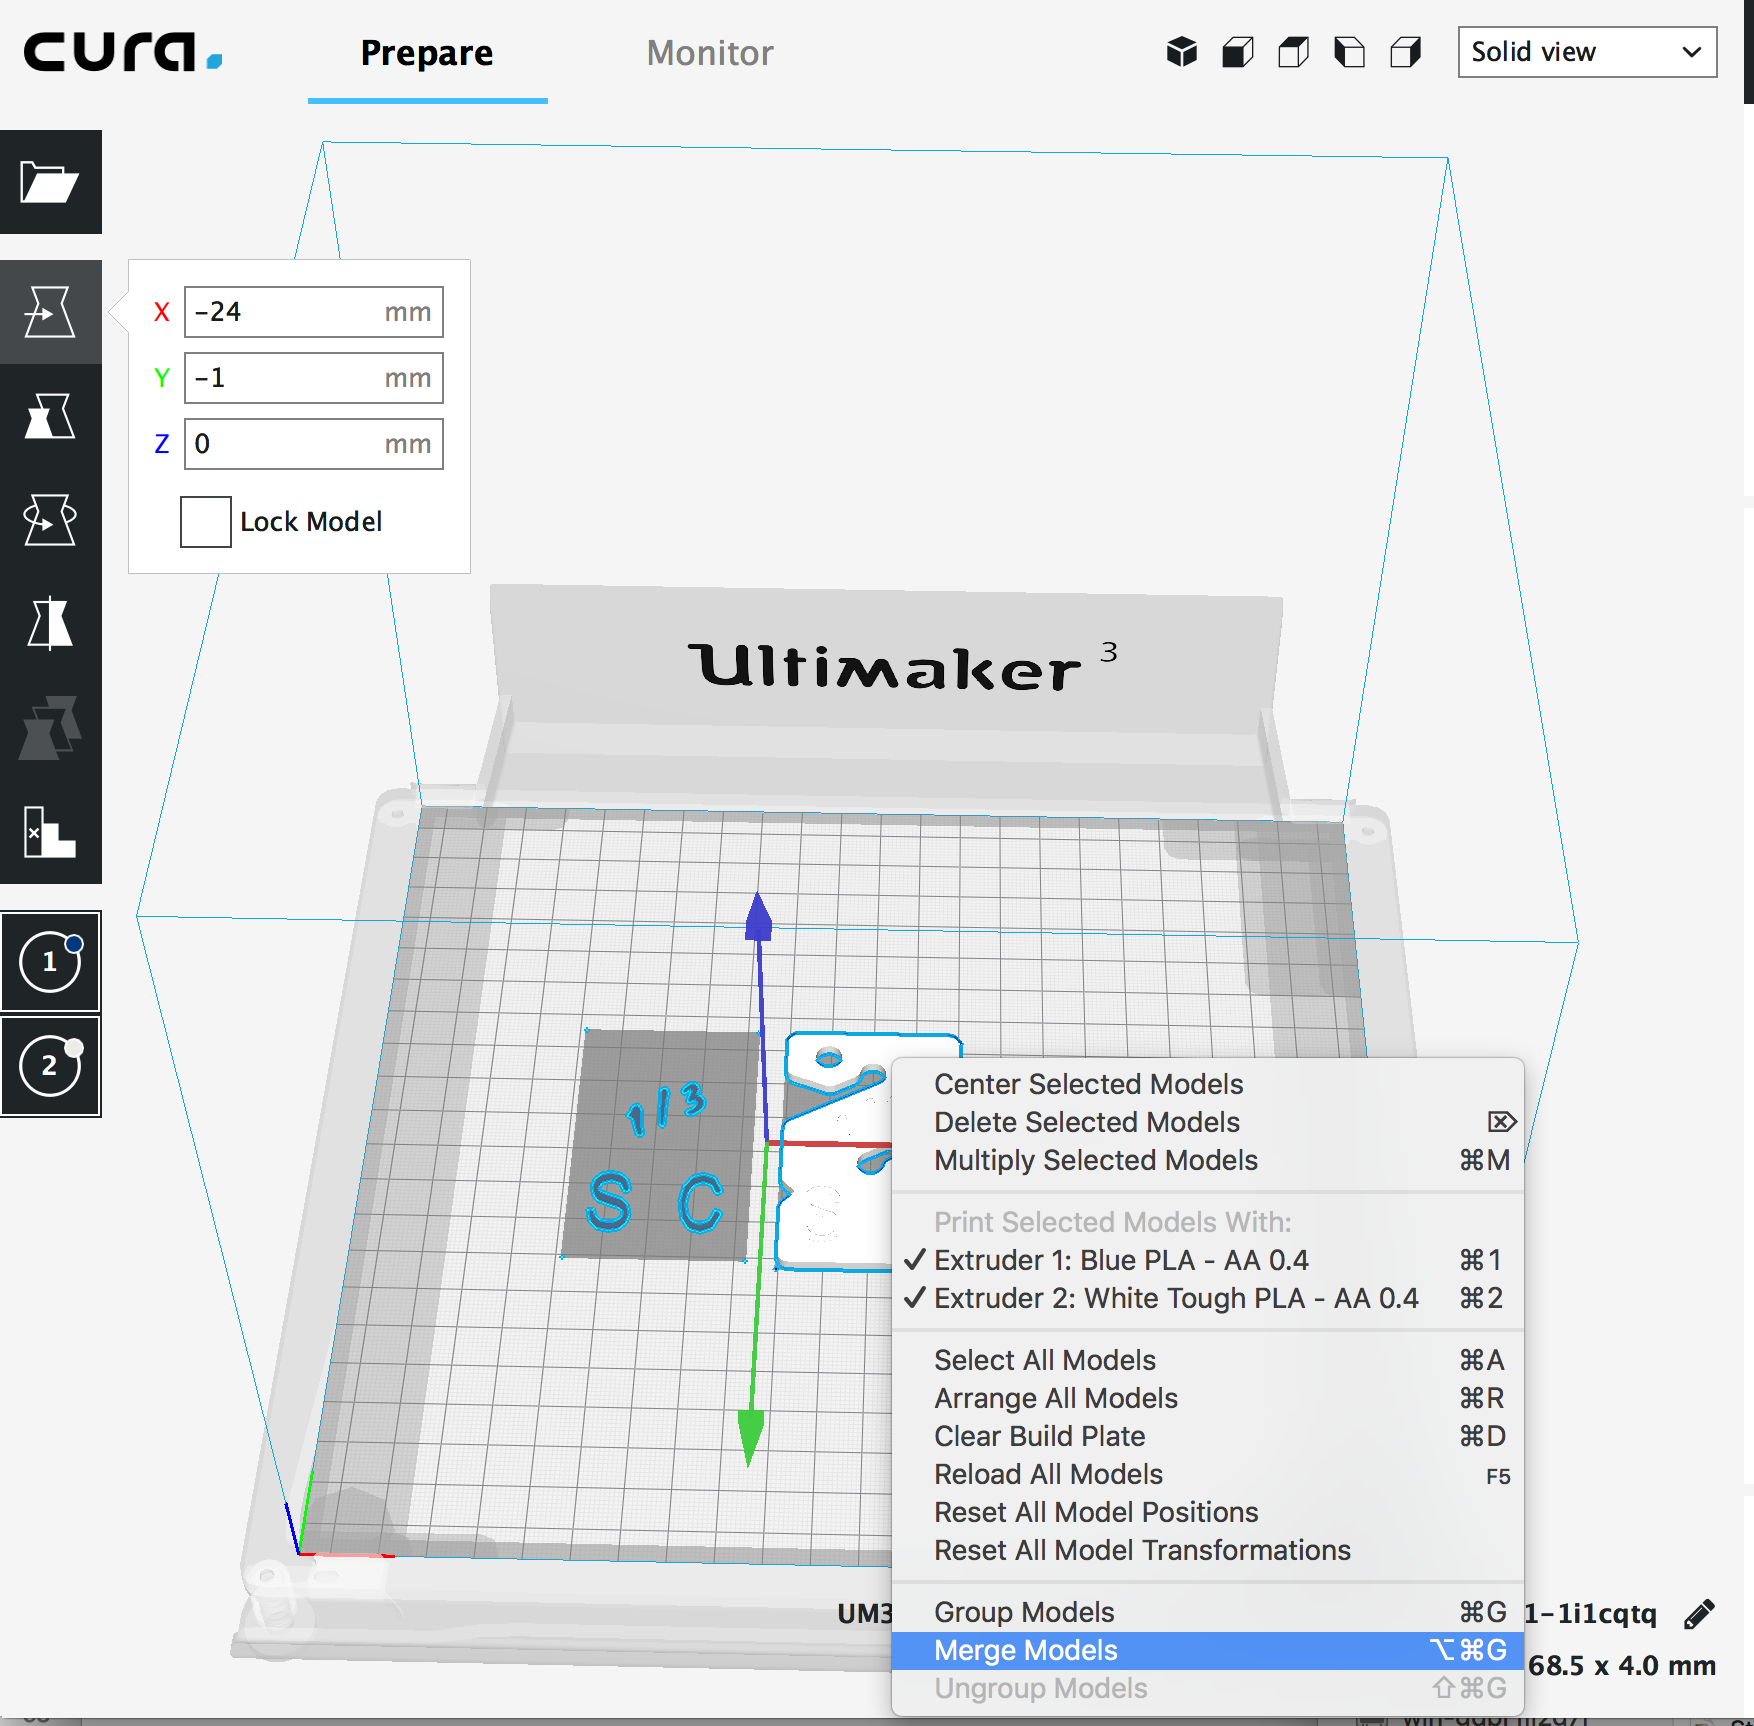
Task: Open the Support Blocker tool
Action: click(50, 832)
